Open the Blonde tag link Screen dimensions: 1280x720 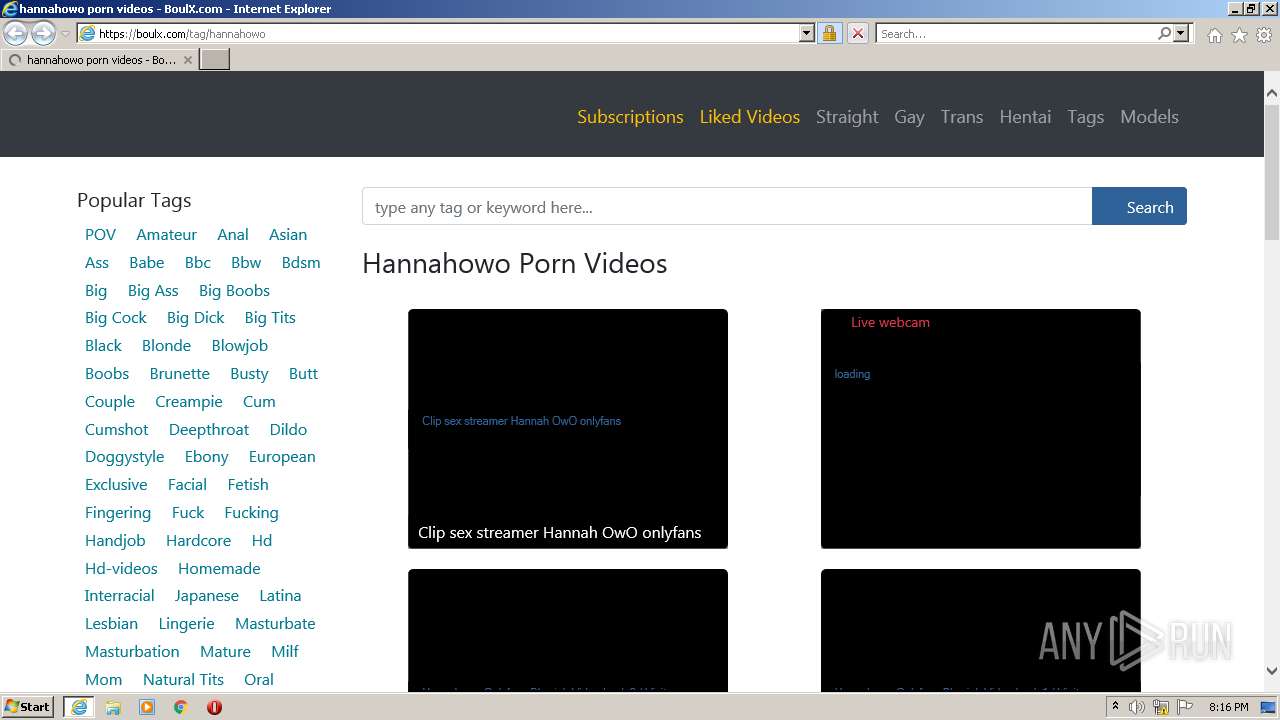pyautogui.click(x=166, y=345)
